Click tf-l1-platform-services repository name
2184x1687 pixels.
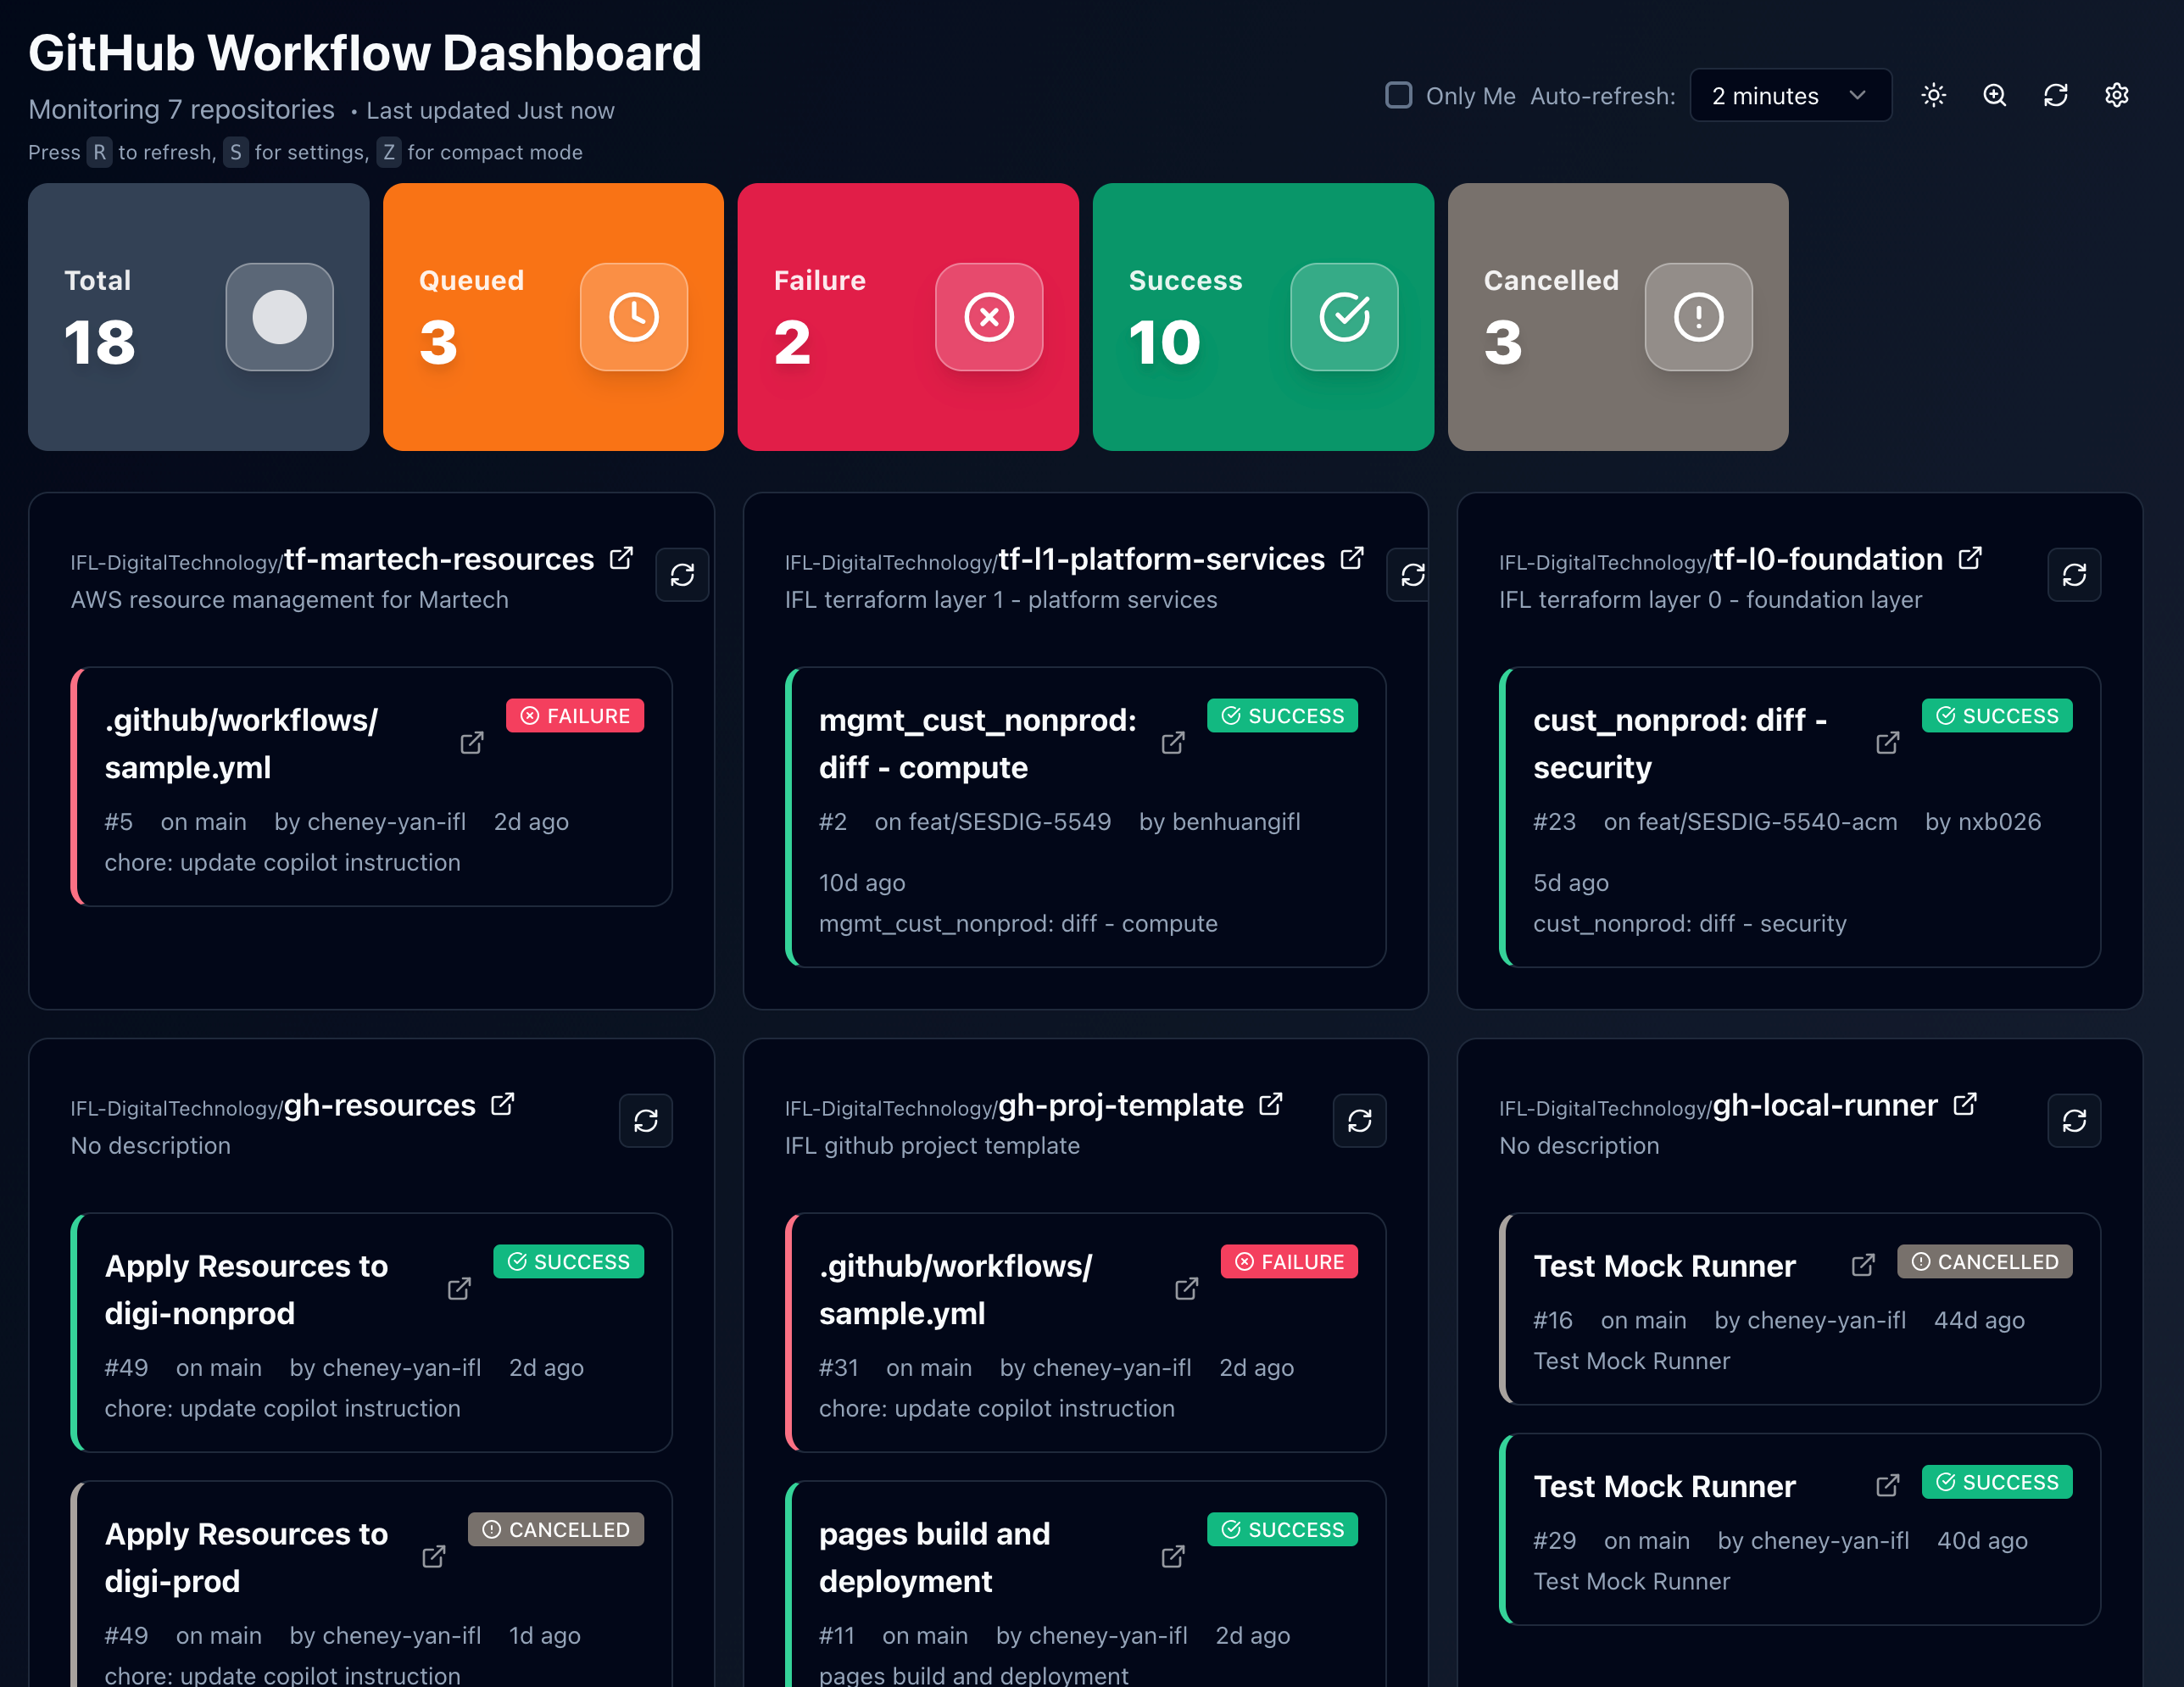coord(1161,559)
